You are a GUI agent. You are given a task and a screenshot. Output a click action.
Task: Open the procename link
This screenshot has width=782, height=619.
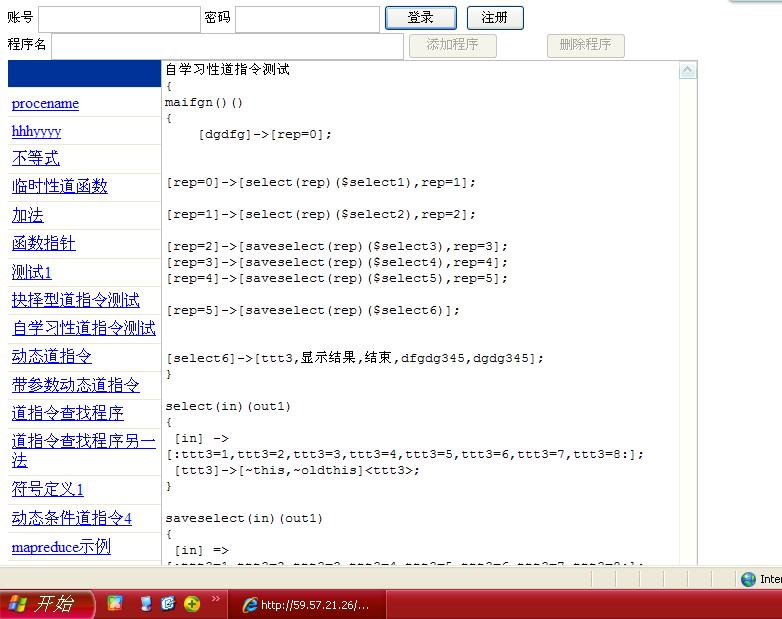pos(45,104)
